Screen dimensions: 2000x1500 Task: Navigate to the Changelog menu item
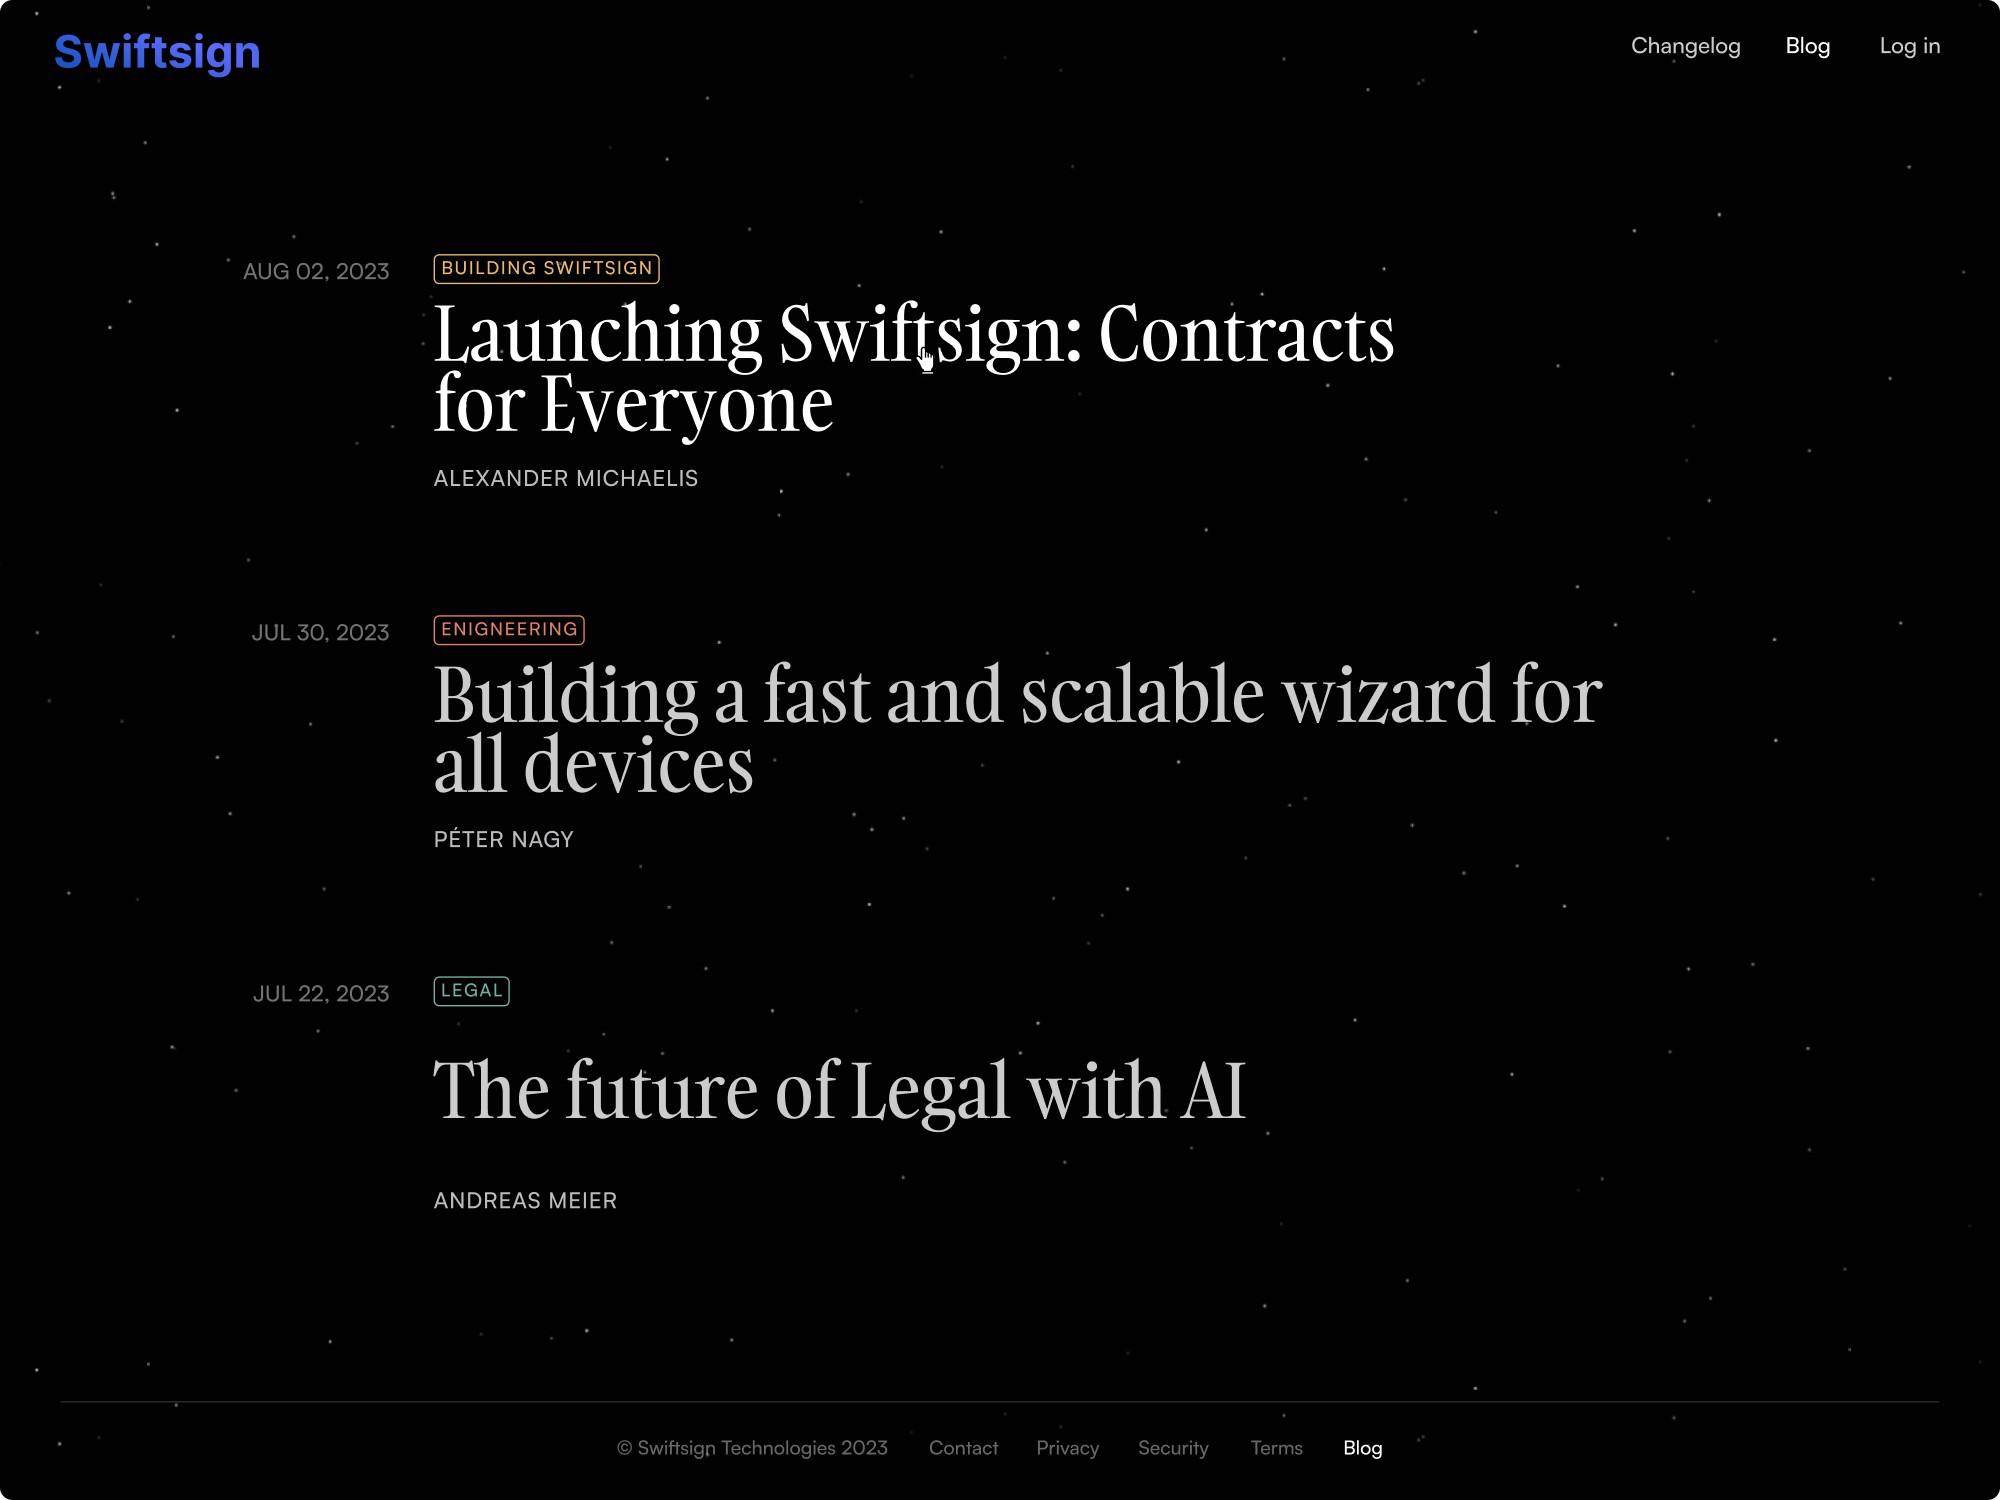tap(1685, 44)
